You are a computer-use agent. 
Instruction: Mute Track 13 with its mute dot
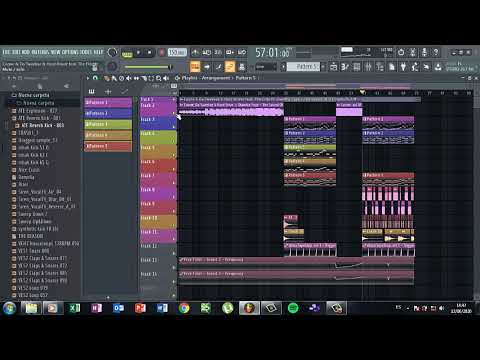click(x=174, y=267)
